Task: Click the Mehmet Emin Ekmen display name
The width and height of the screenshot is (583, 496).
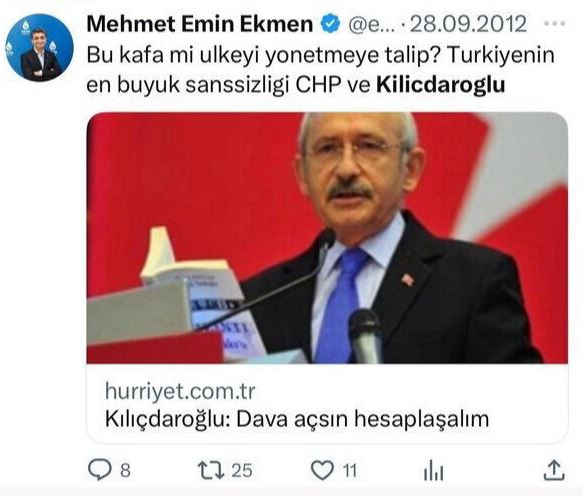Action: 200,24
